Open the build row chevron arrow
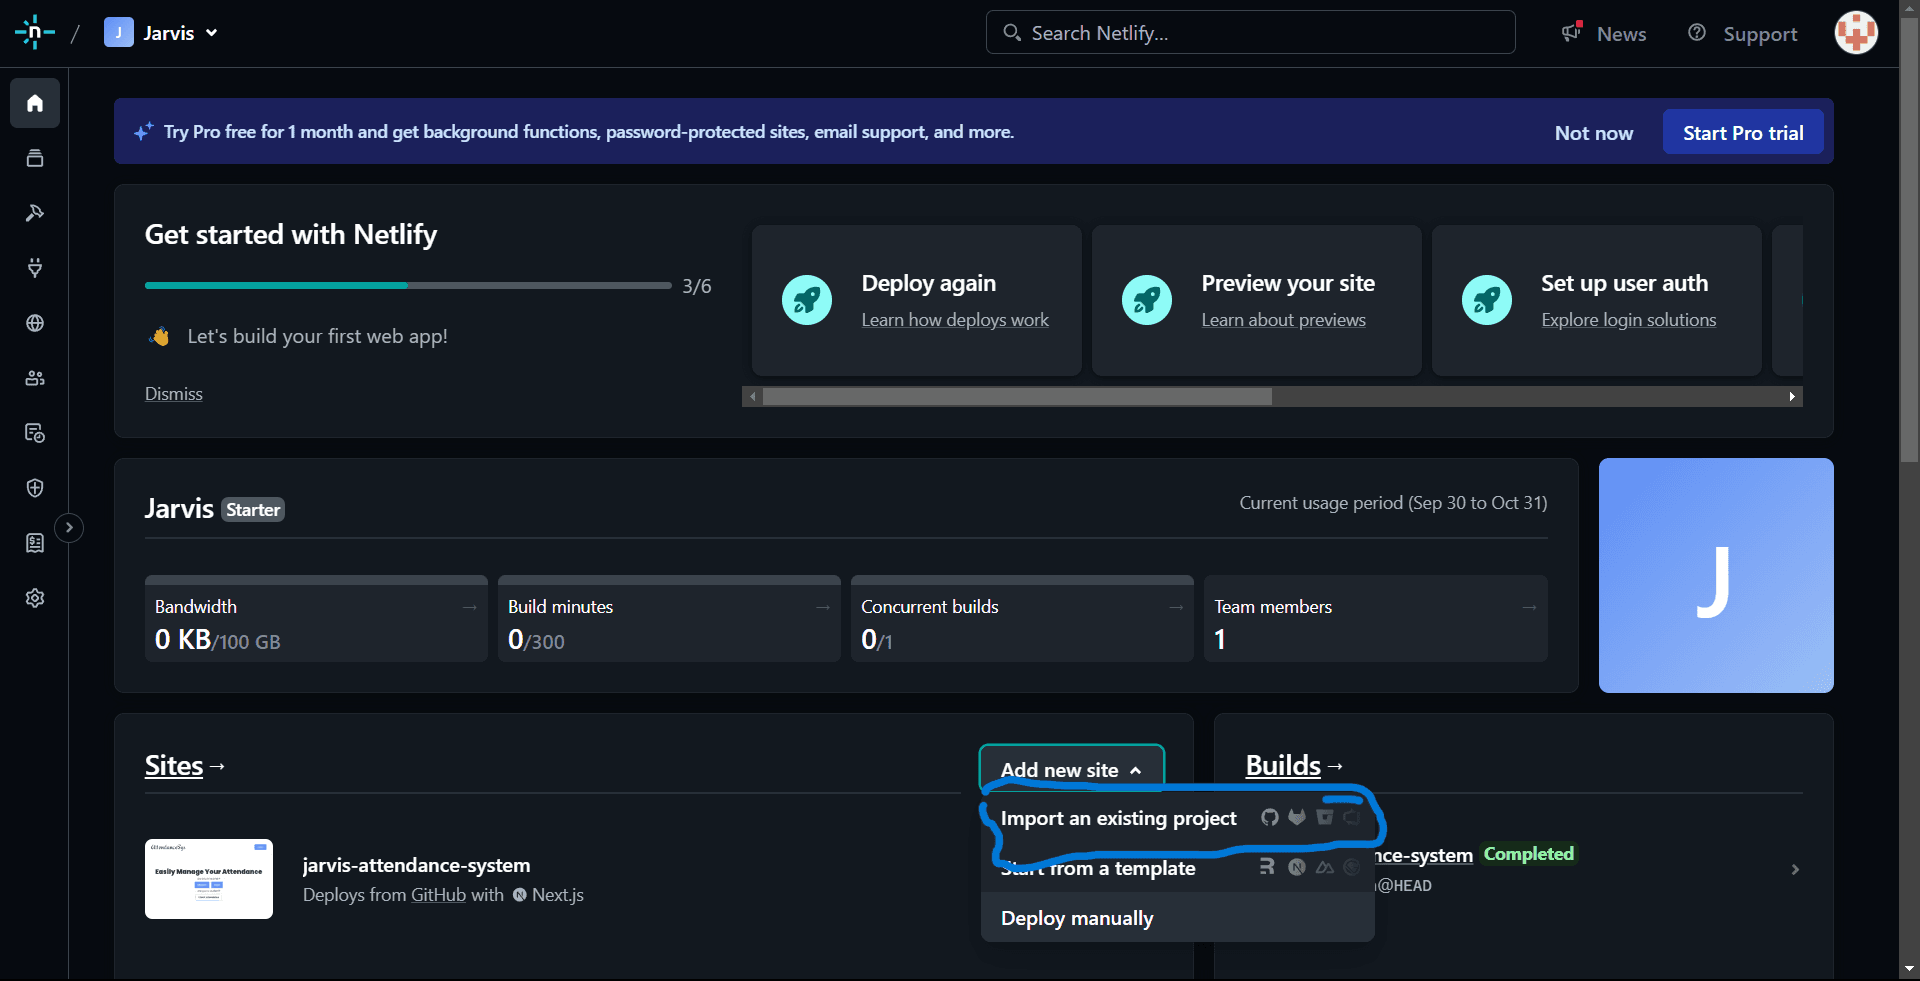1920x981 pixels. click(1795, 869)
